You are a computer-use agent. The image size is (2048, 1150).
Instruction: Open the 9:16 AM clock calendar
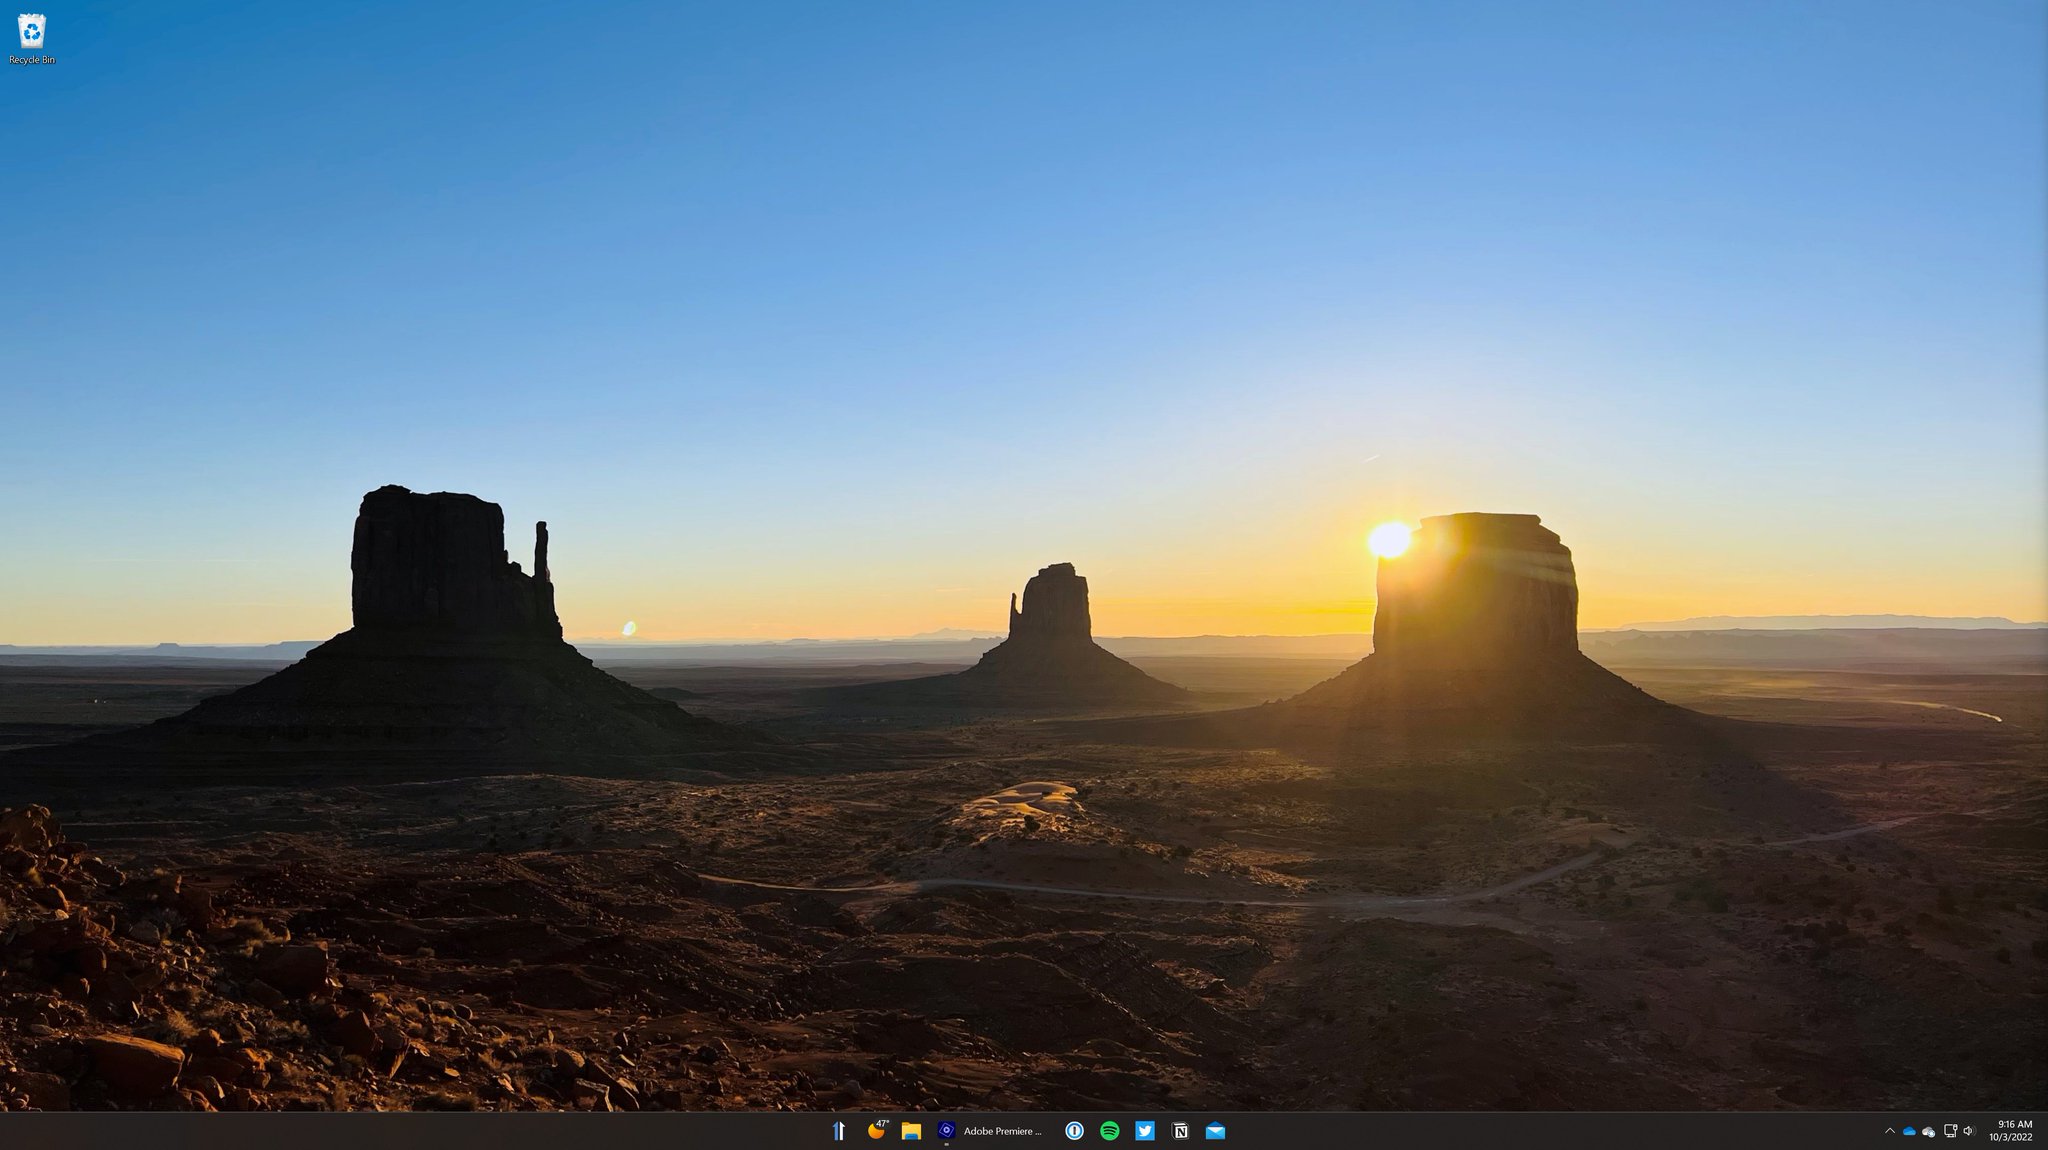(x=2010, y=1131)
